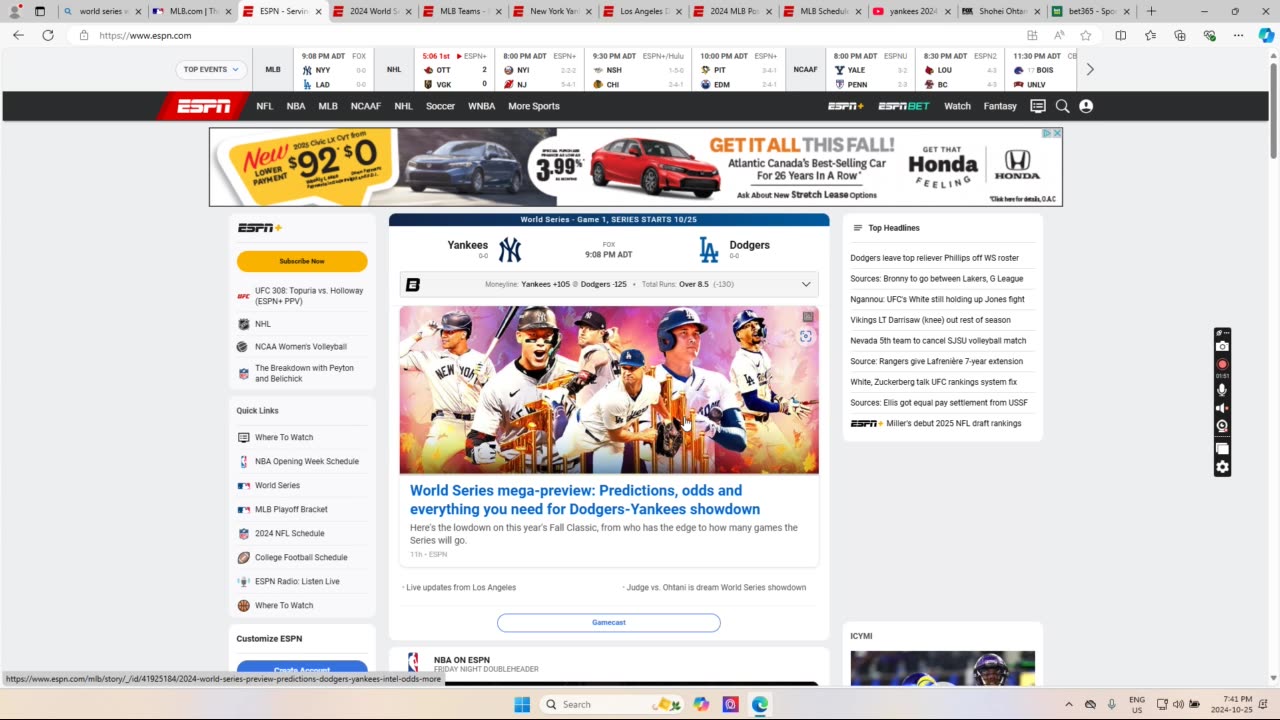Click the visual search icon on the hero image
Viewport: 1280px width, 720px height.
[806, 336]
